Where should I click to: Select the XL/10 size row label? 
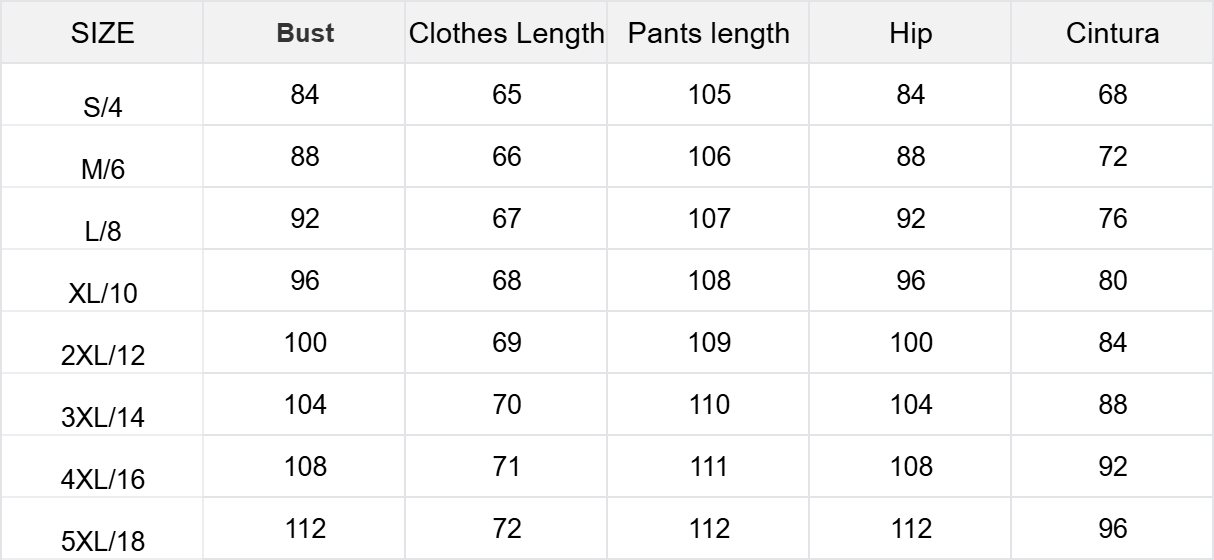tap(104, 294)
